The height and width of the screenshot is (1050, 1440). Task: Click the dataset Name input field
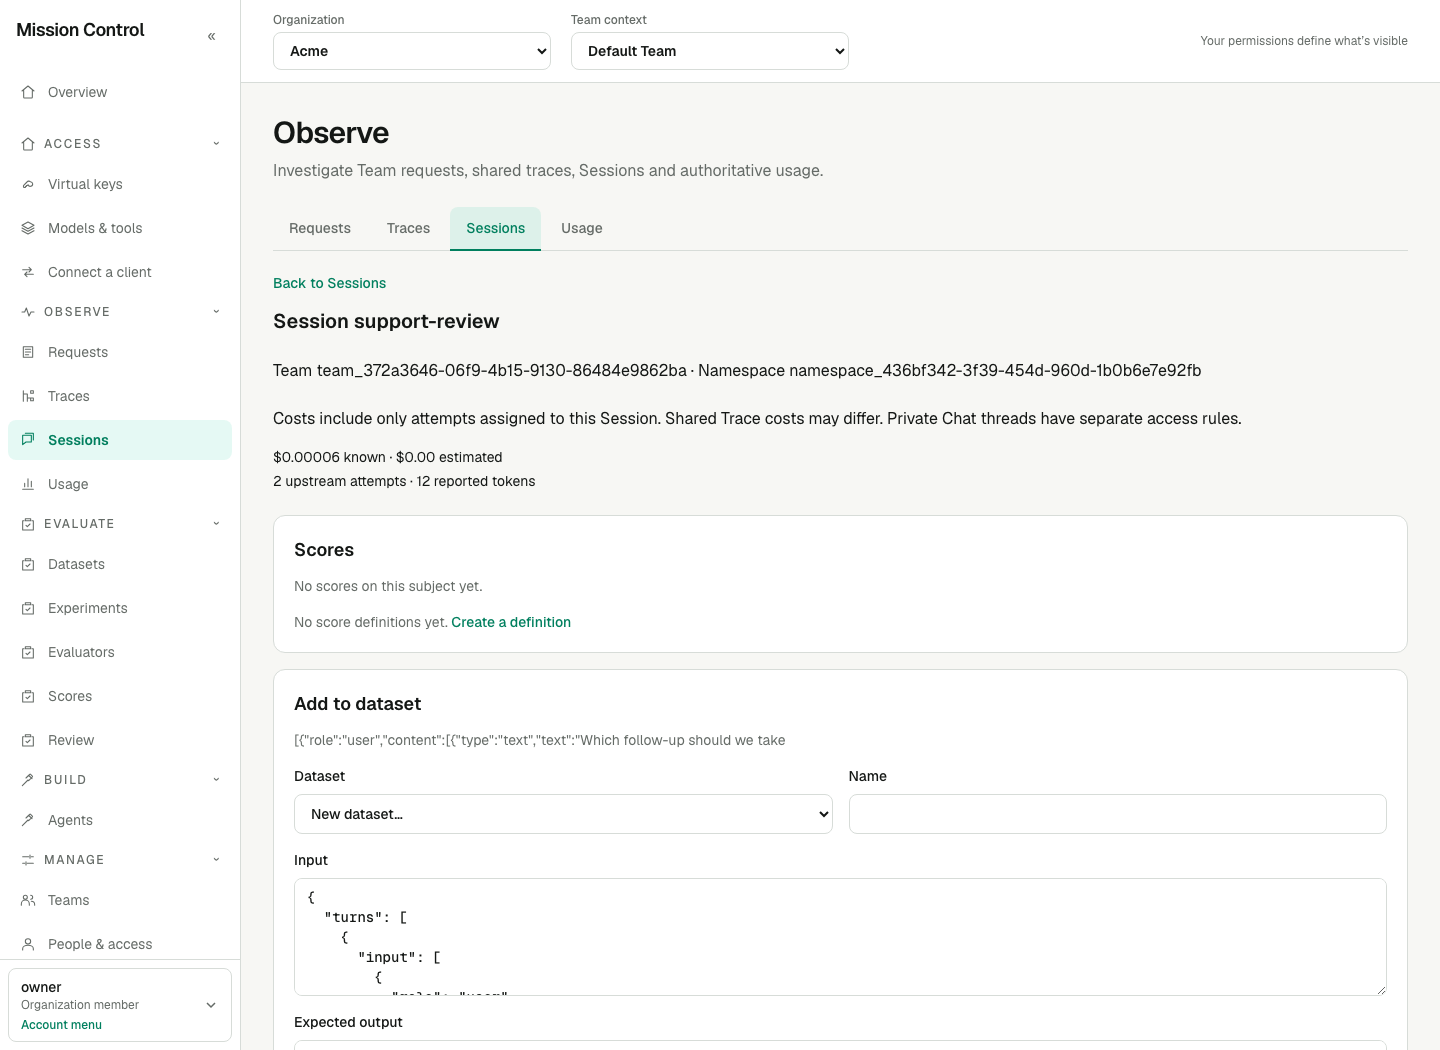pos(1117,814)
